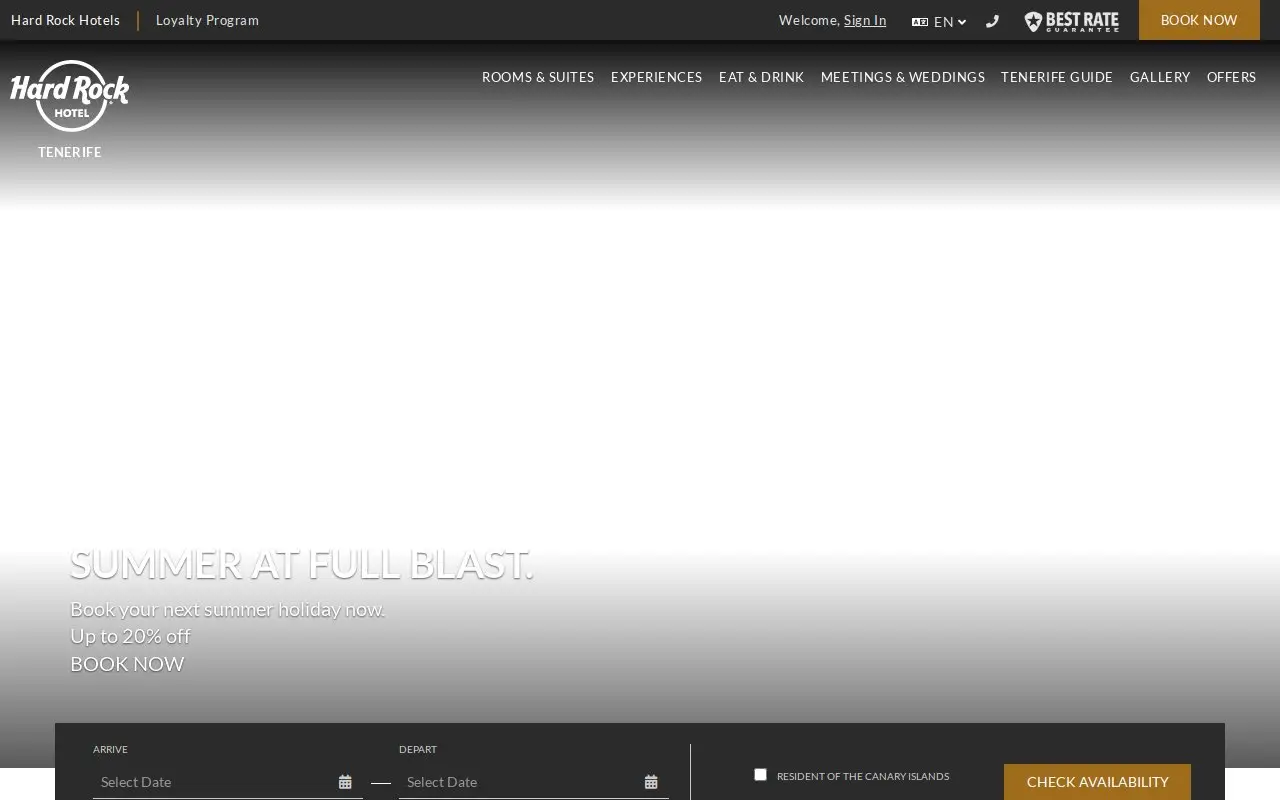Open Hard Rock Hotels link
The height and width of the screenshot is (800, 1280).
[65, 20]
